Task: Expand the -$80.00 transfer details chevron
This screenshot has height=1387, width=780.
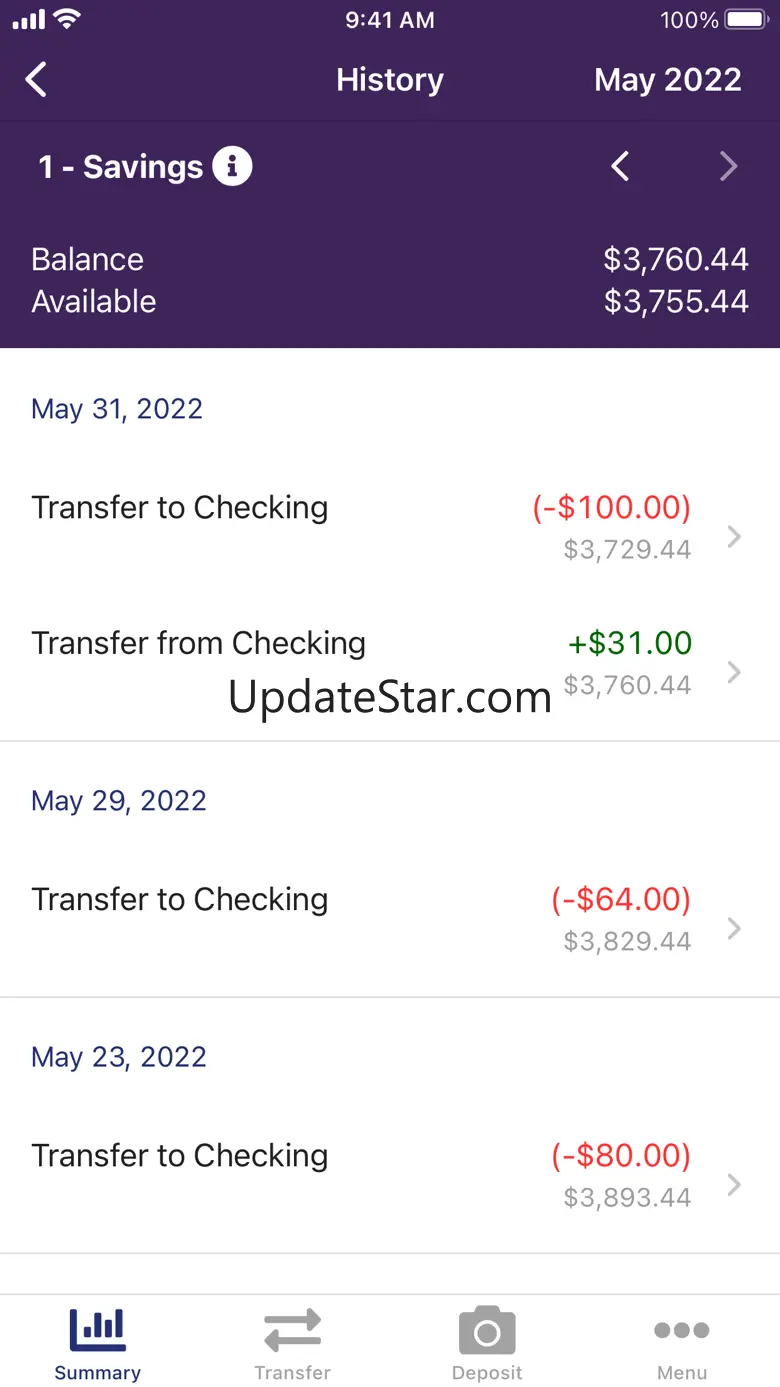Action: (x=735, y=1185)
